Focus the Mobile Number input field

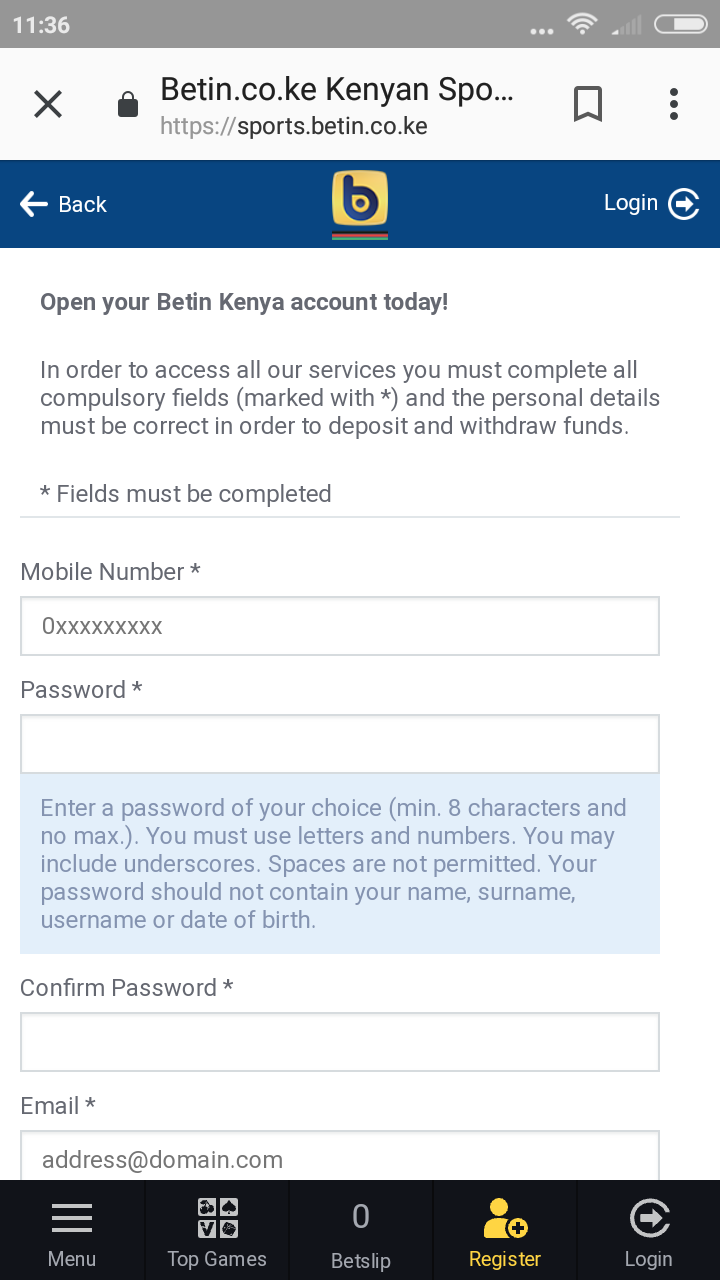tap(340, 626)
